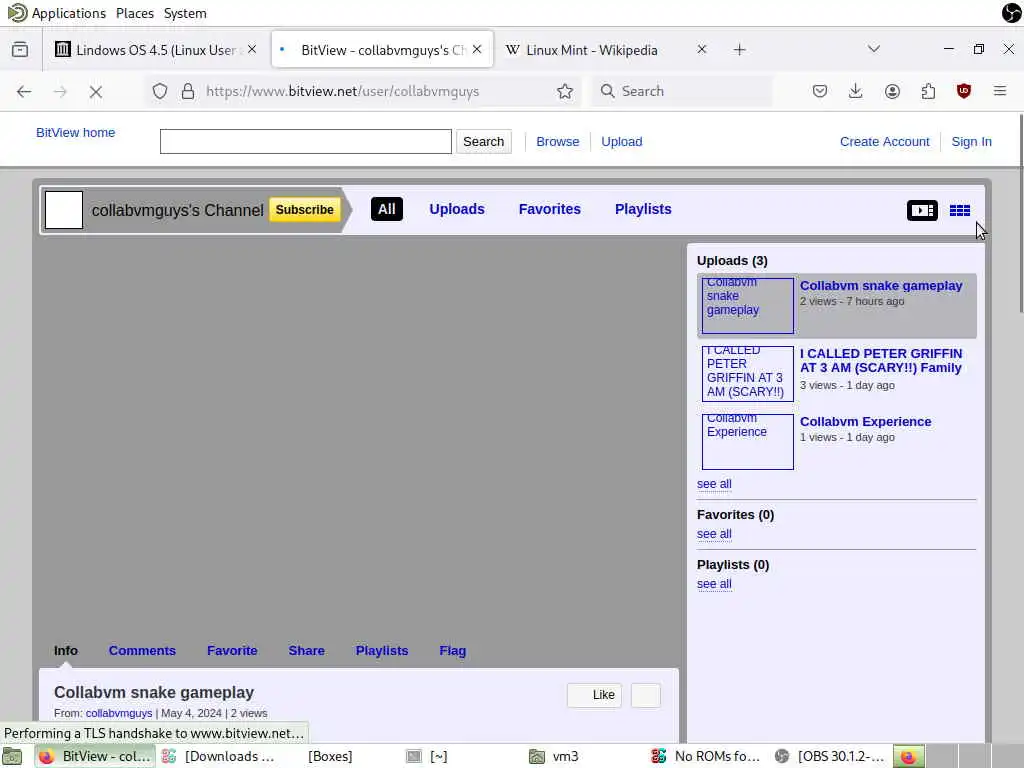
Task: Open a new browser tab
Action: 739,50
